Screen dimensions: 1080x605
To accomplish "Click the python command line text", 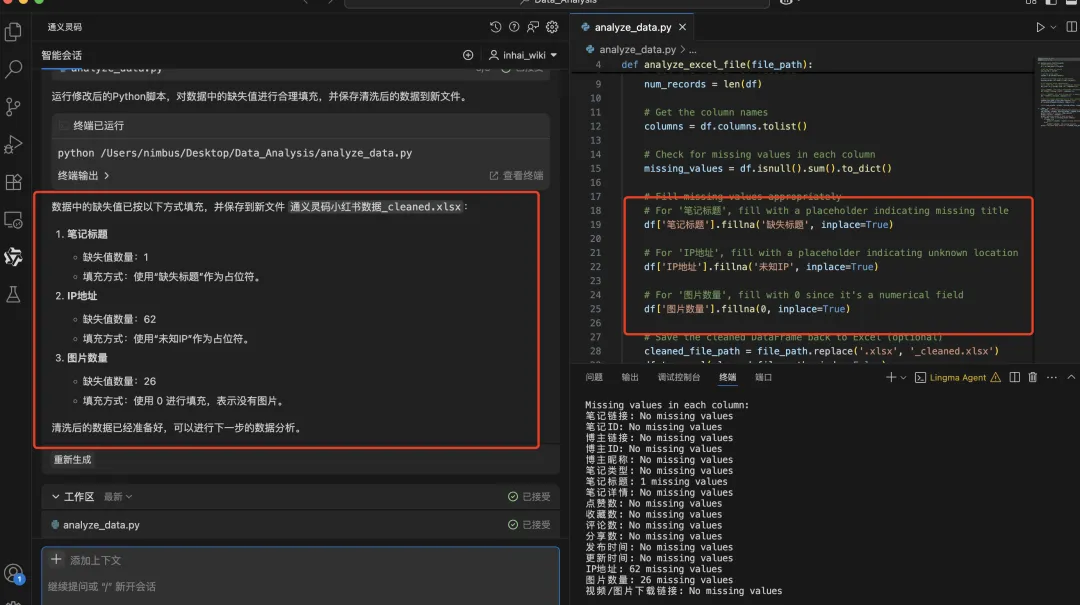I will point(235,153).
